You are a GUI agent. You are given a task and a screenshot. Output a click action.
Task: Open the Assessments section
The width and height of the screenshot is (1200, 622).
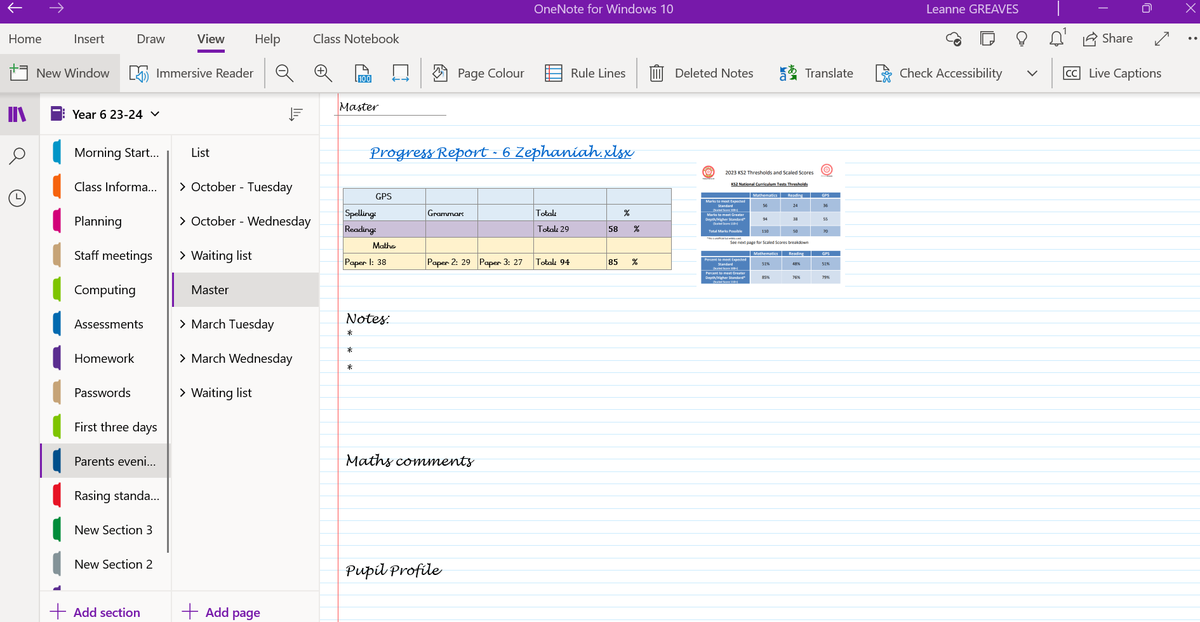pyautogui.click(x=105, y=324)
